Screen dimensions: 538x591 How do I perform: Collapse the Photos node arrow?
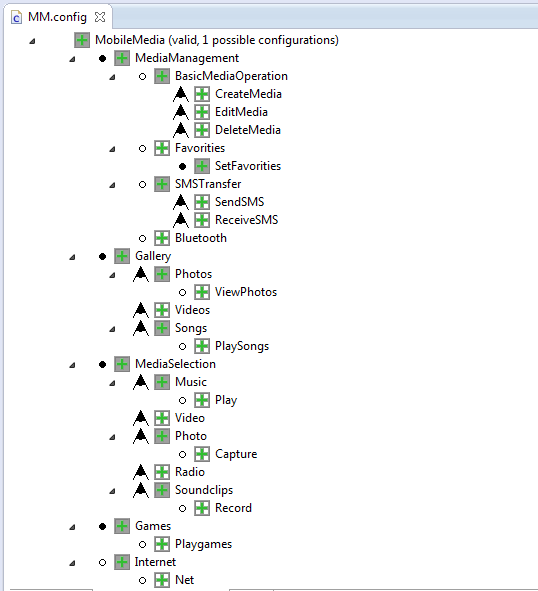112,275
